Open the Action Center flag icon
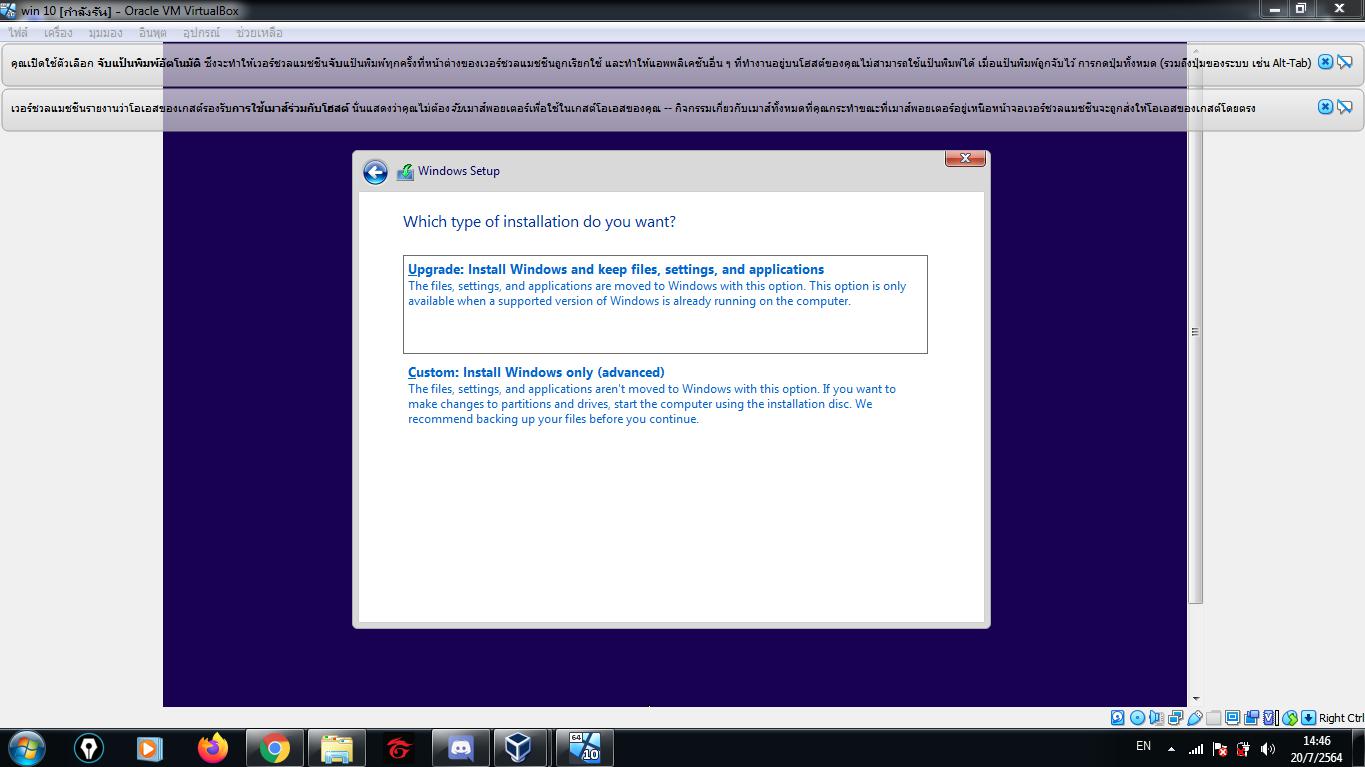 tap(1220, 749)
